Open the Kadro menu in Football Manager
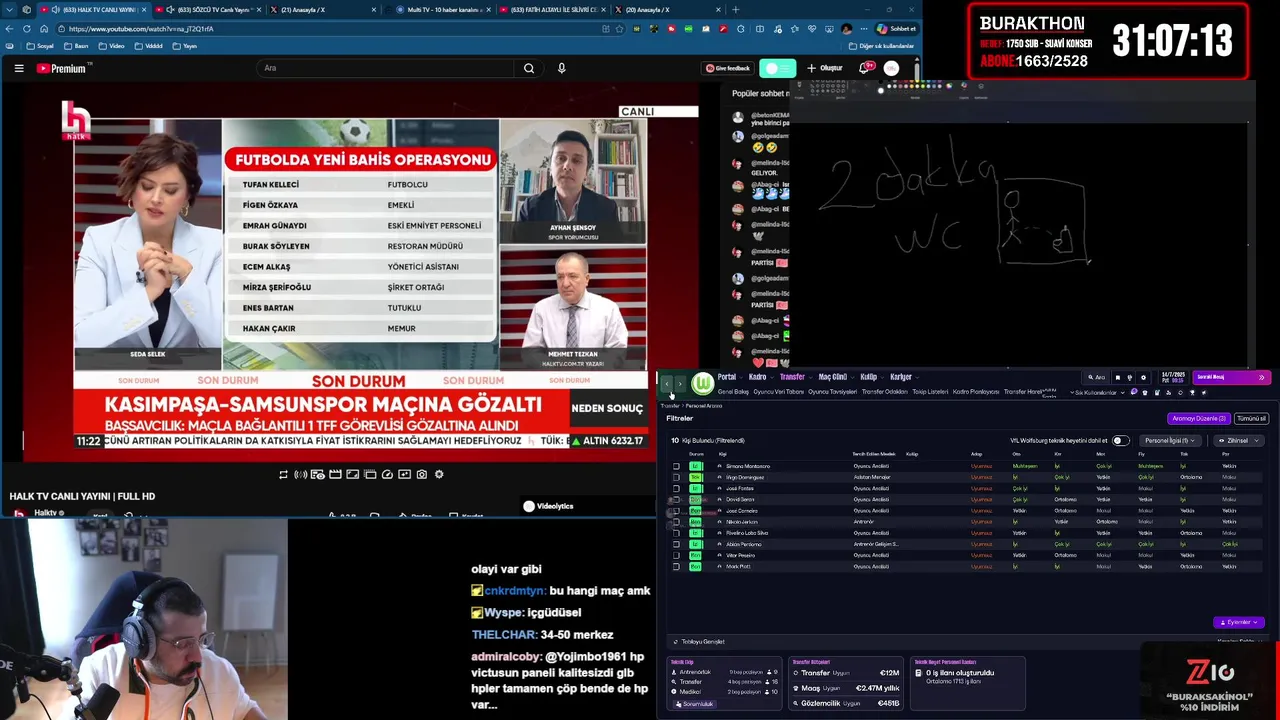This screenshot has width=1280, height=720. (x=757, y=377)
